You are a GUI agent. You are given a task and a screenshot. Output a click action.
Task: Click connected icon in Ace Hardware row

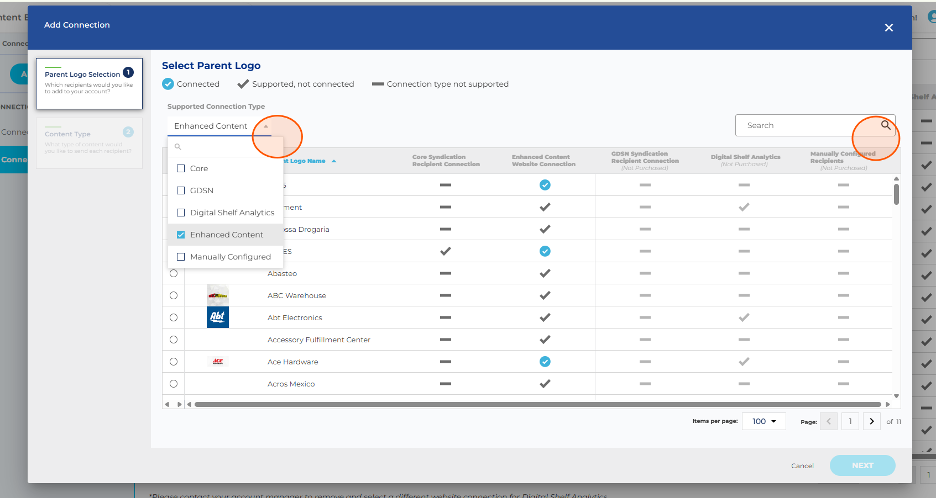coord(545,362)
